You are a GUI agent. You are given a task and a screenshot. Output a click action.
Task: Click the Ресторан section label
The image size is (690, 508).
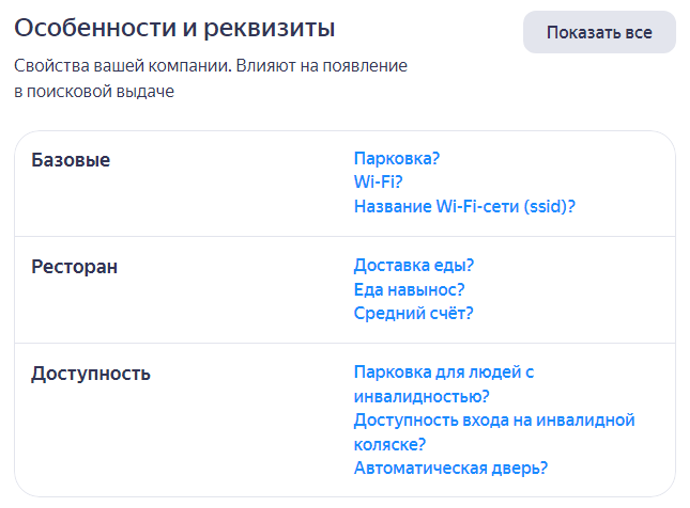pyautogui.click(x=74, y=267)
